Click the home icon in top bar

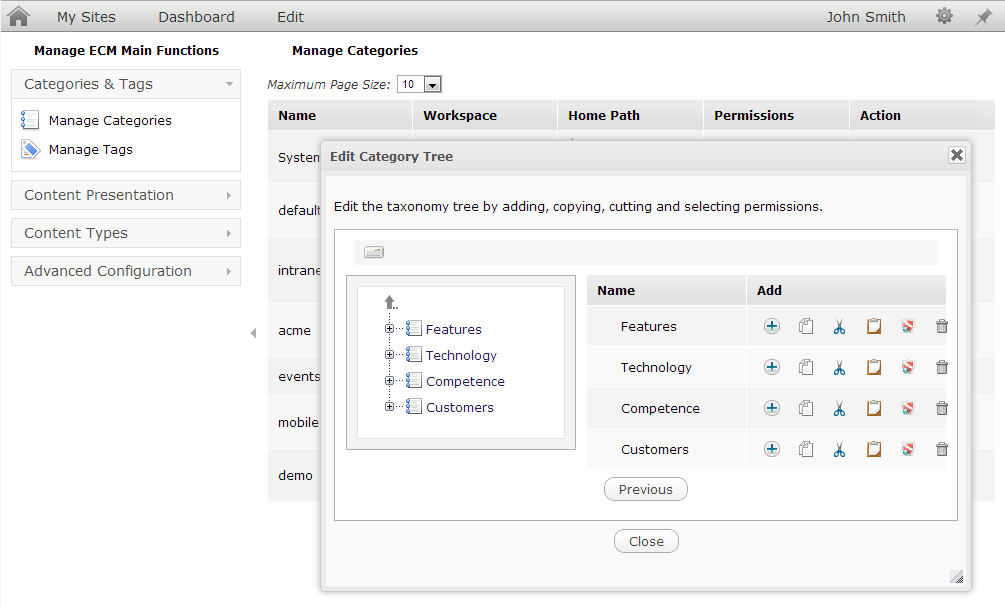(19, 16)
